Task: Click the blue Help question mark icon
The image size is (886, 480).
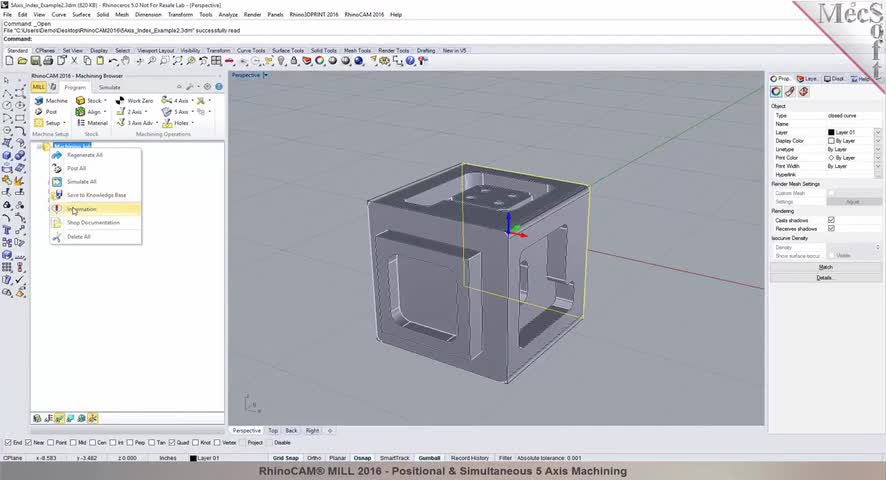Action: click(x=410, y=60)
